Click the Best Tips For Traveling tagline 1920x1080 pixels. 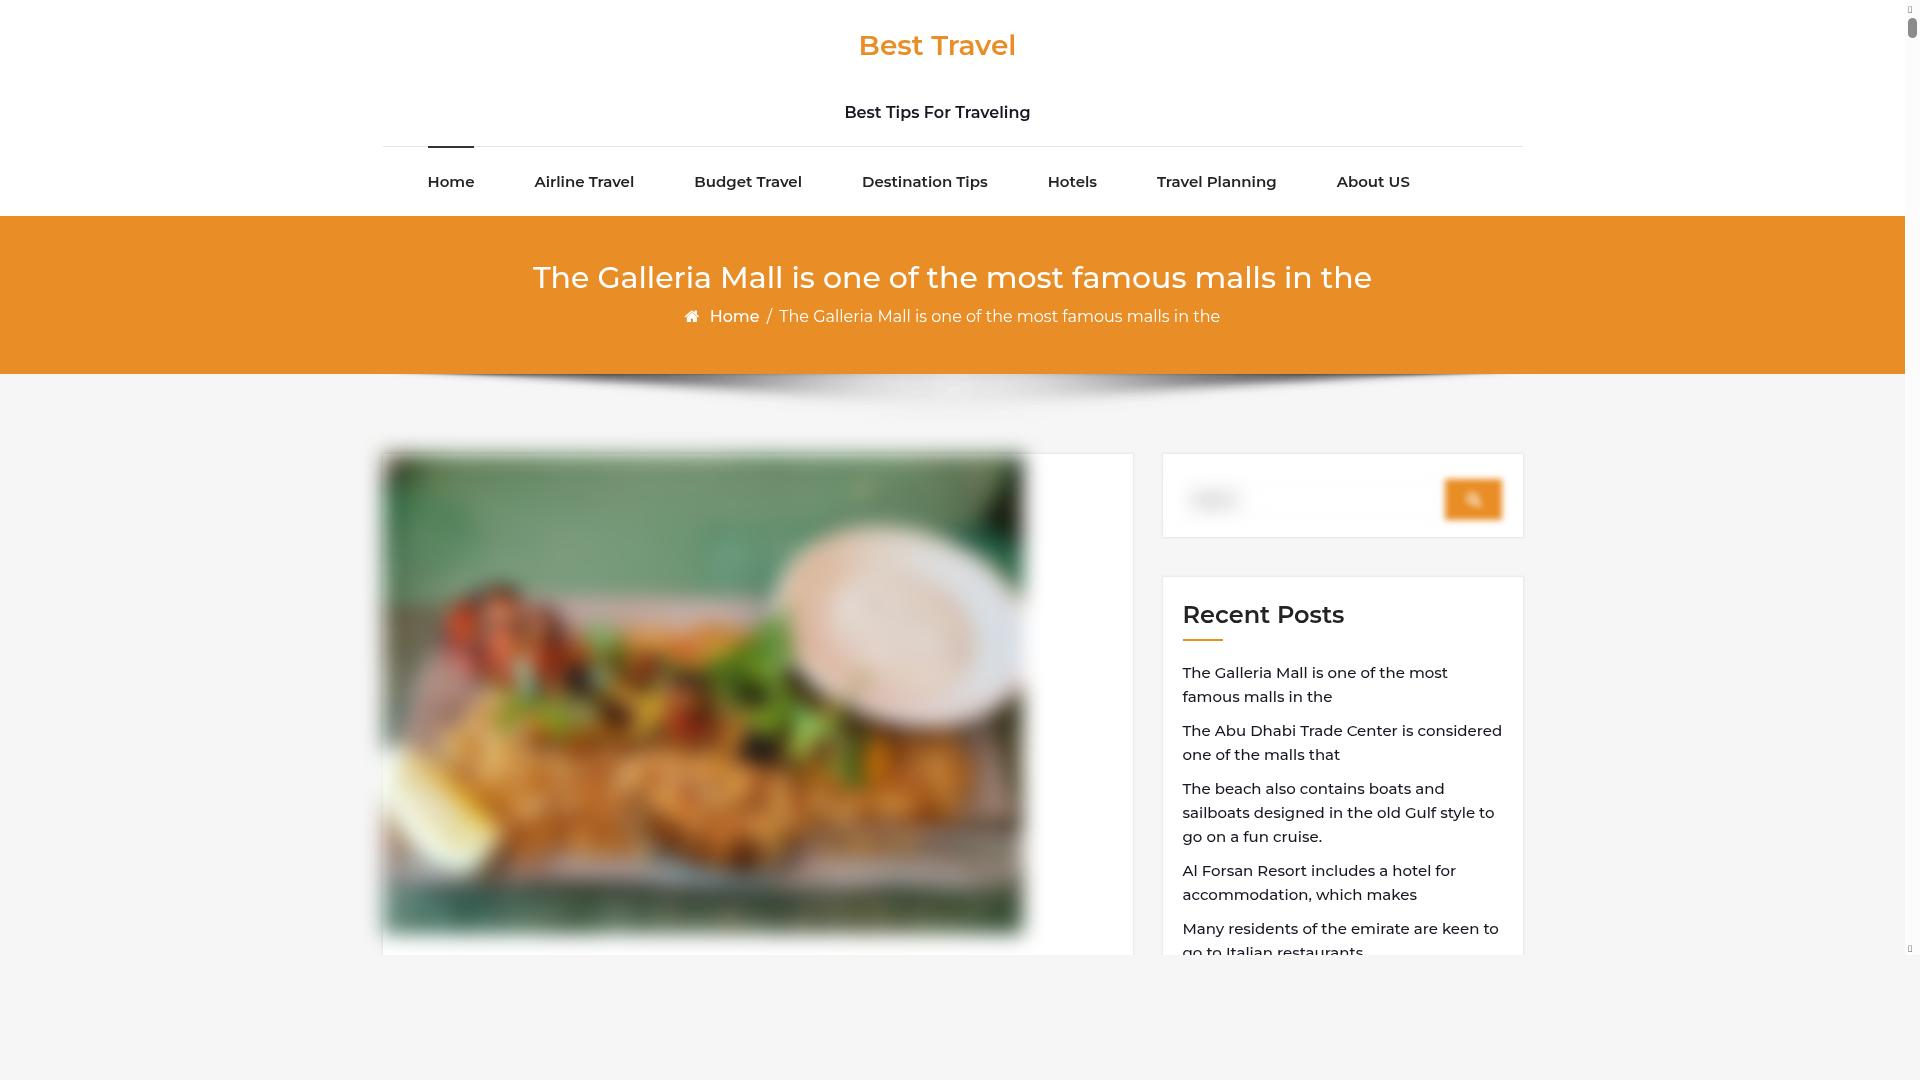pos(937,113)
